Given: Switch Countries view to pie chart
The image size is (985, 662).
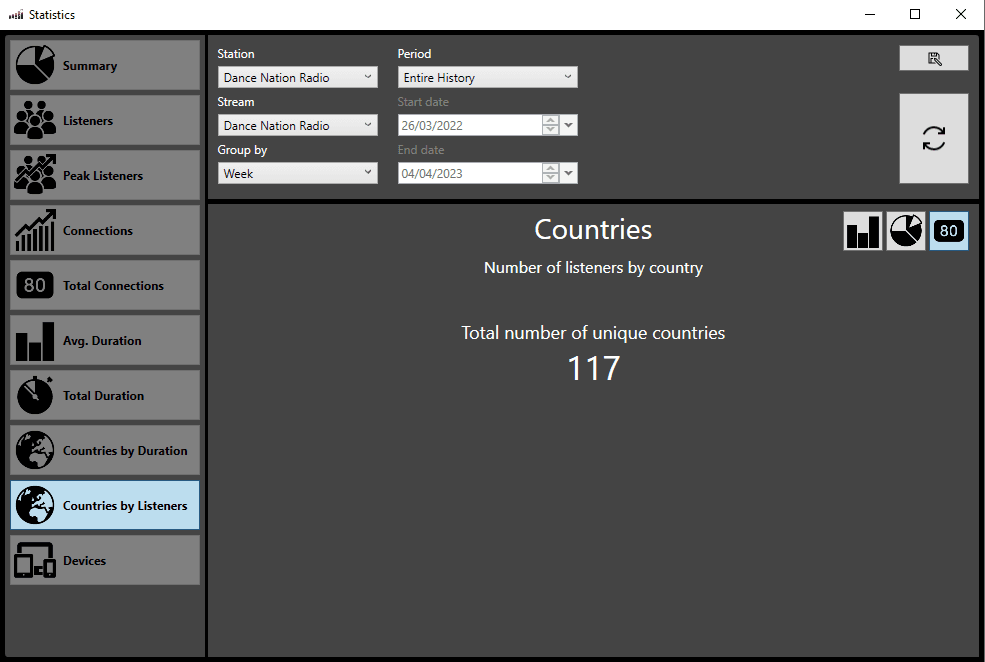Looking at the screenshot, I should pos(906,231).
